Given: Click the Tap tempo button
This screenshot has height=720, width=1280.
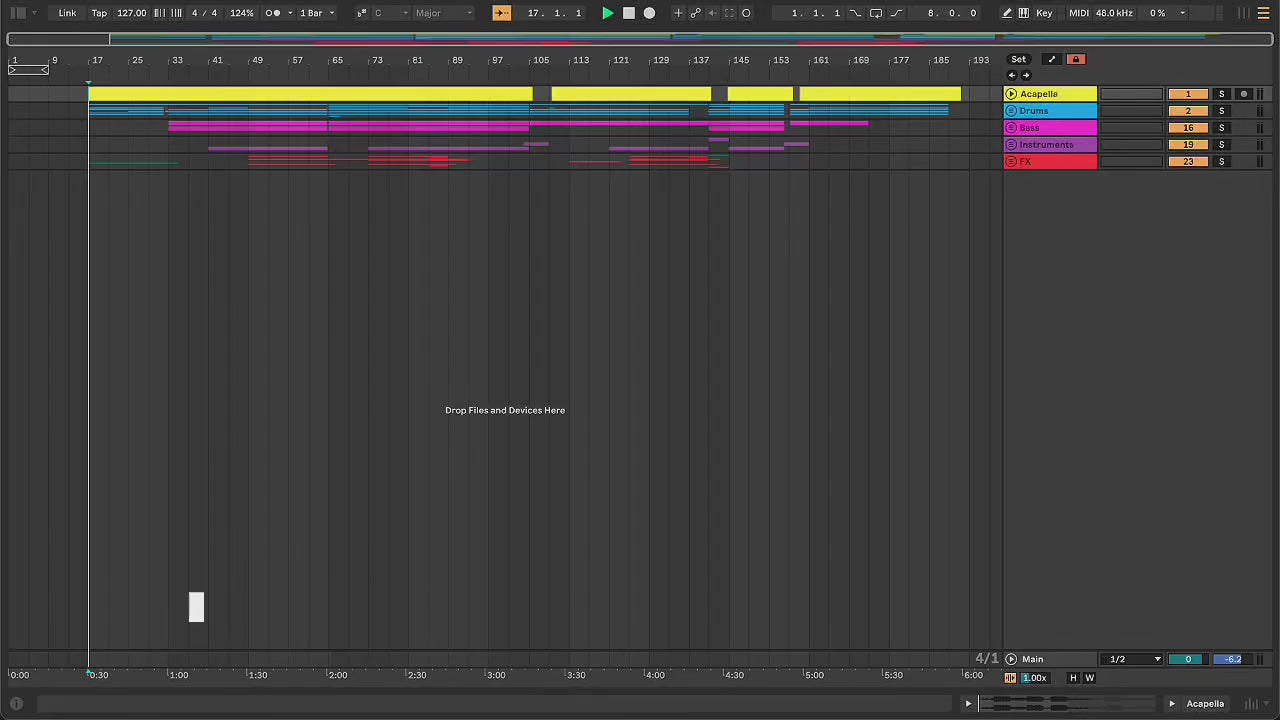Looking at the screenshot, I should click(x=99, y=13).
